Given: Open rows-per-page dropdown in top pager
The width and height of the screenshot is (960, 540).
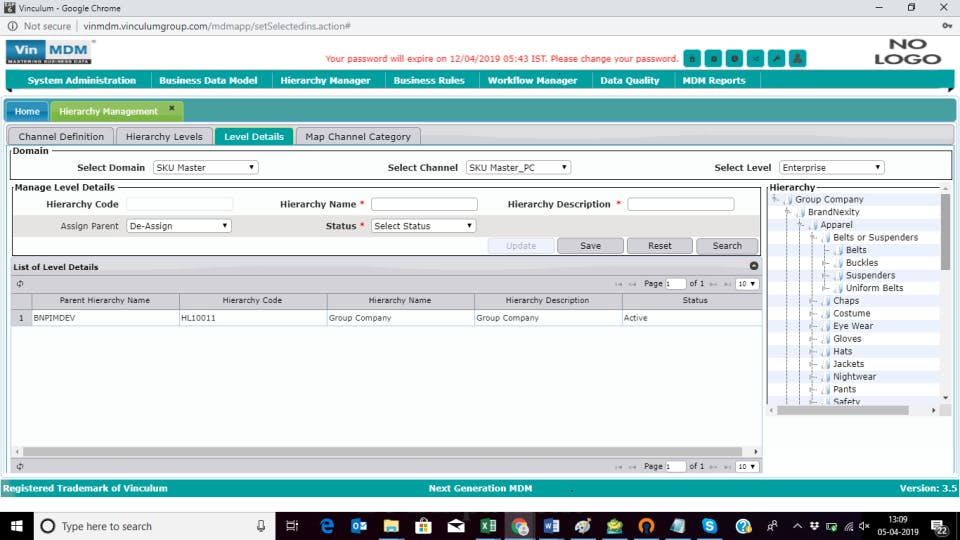Looking at the screenshot, I should (x=746, y=284).
